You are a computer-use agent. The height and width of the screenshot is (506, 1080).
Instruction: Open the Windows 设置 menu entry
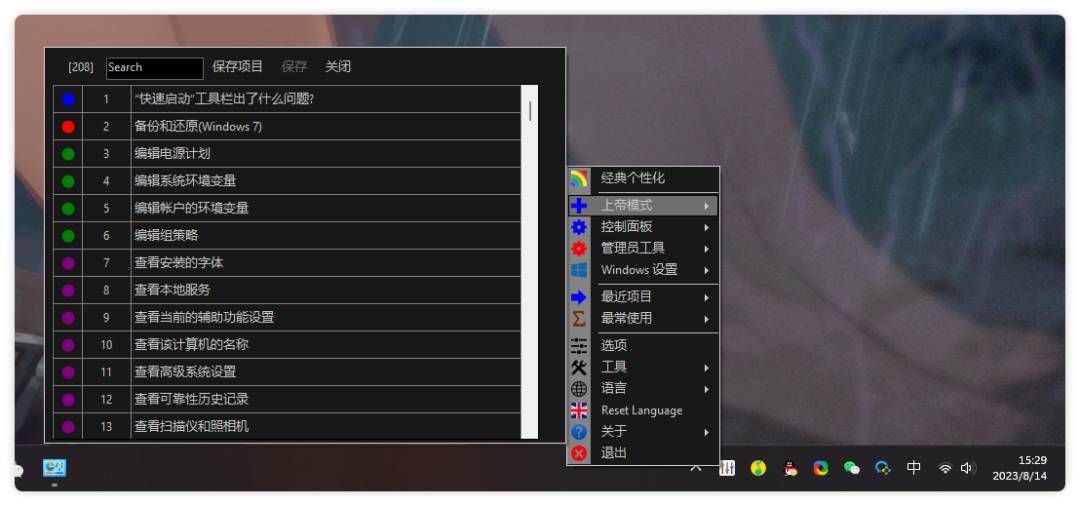(x=643, y=269)
